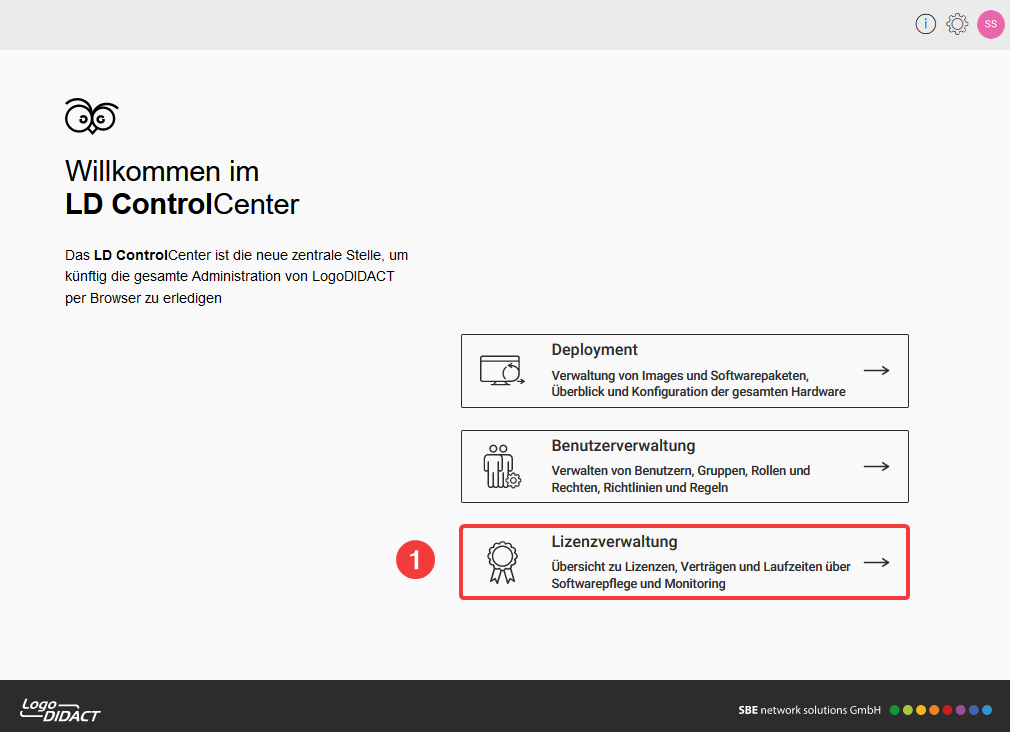Click the green dot in footer

894,710
